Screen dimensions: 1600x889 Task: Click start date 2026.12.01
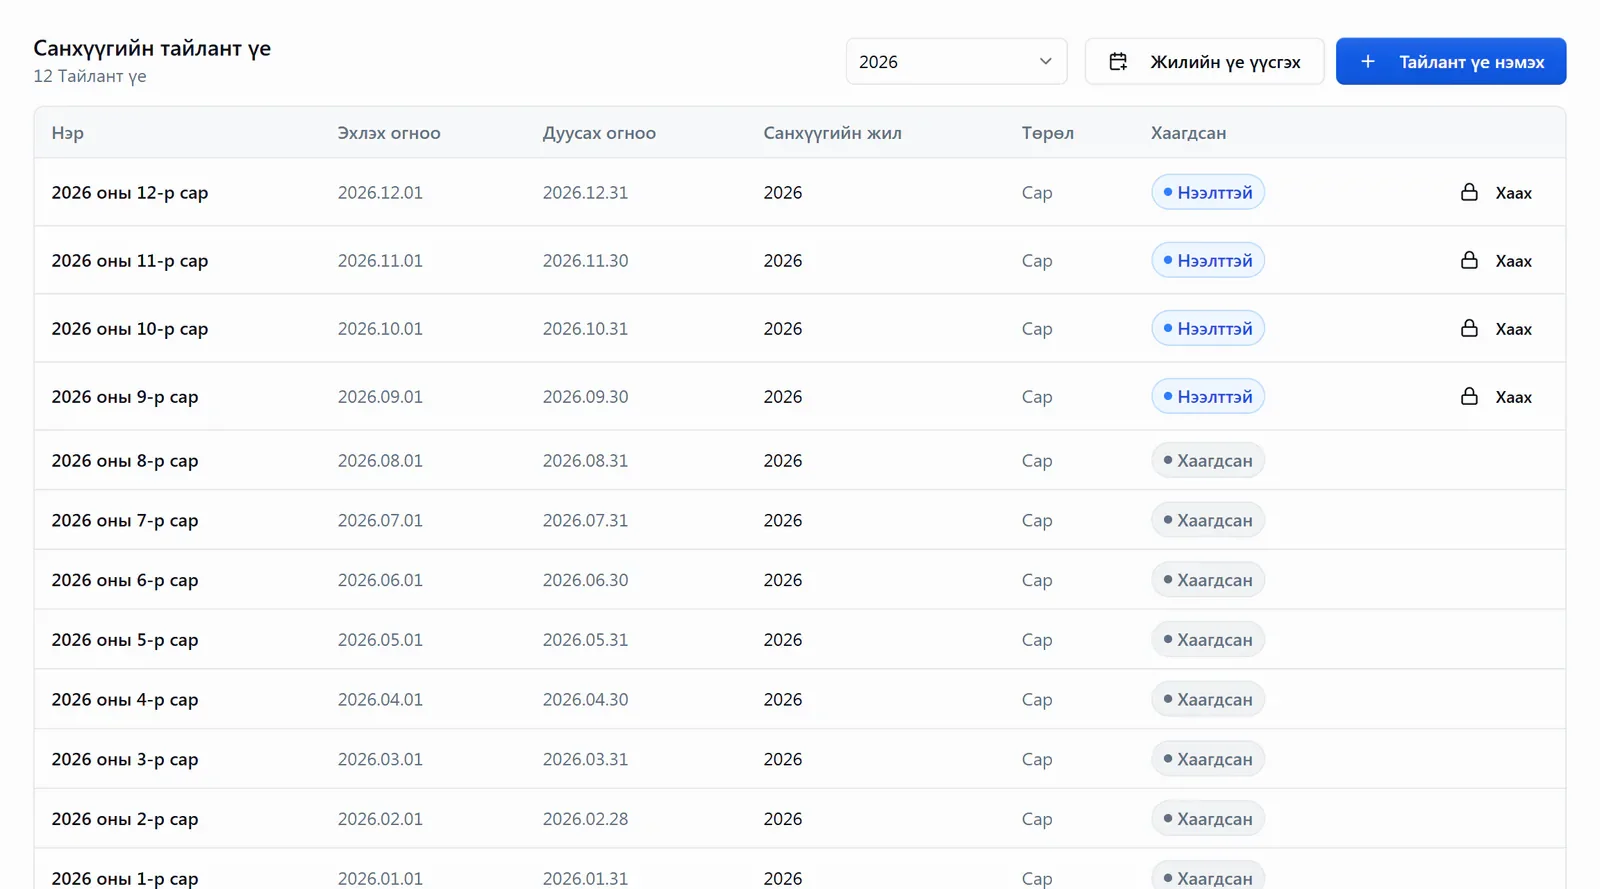(380, 192)
